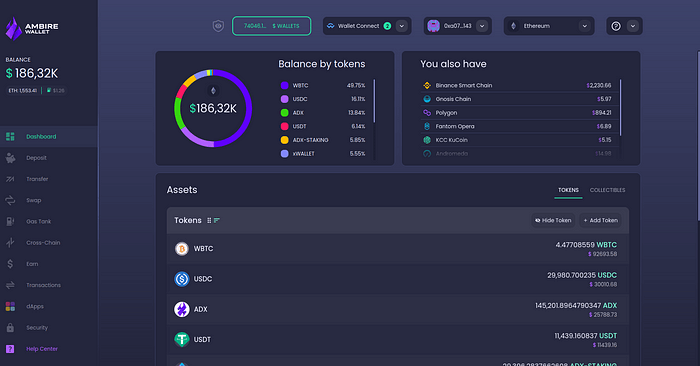
Task: Select Binance Smart Chain network row
Action: point(520,85)
